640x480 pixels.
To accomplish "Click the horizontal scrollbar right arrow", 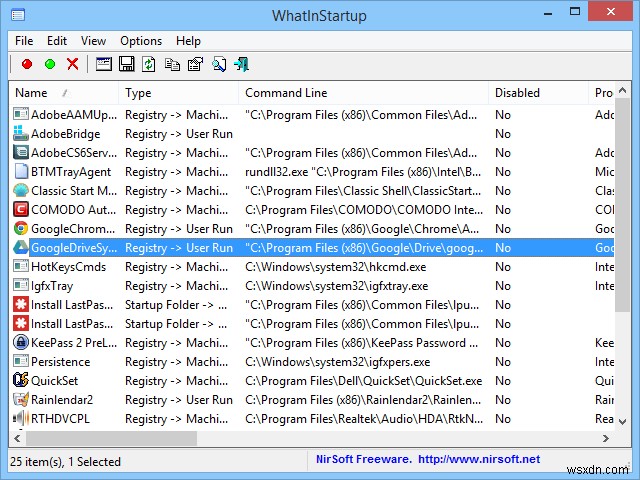I will click(606, 438).
